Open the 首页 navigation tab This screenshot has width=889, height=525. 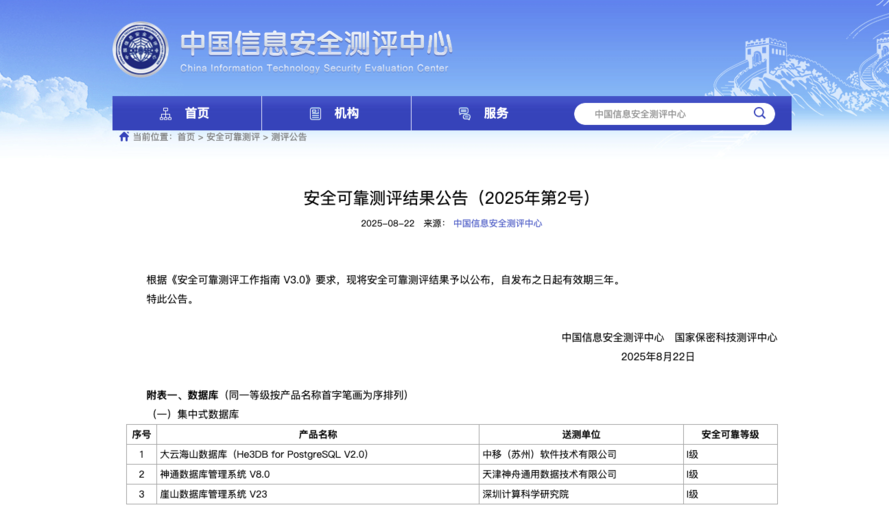[187, 113]
